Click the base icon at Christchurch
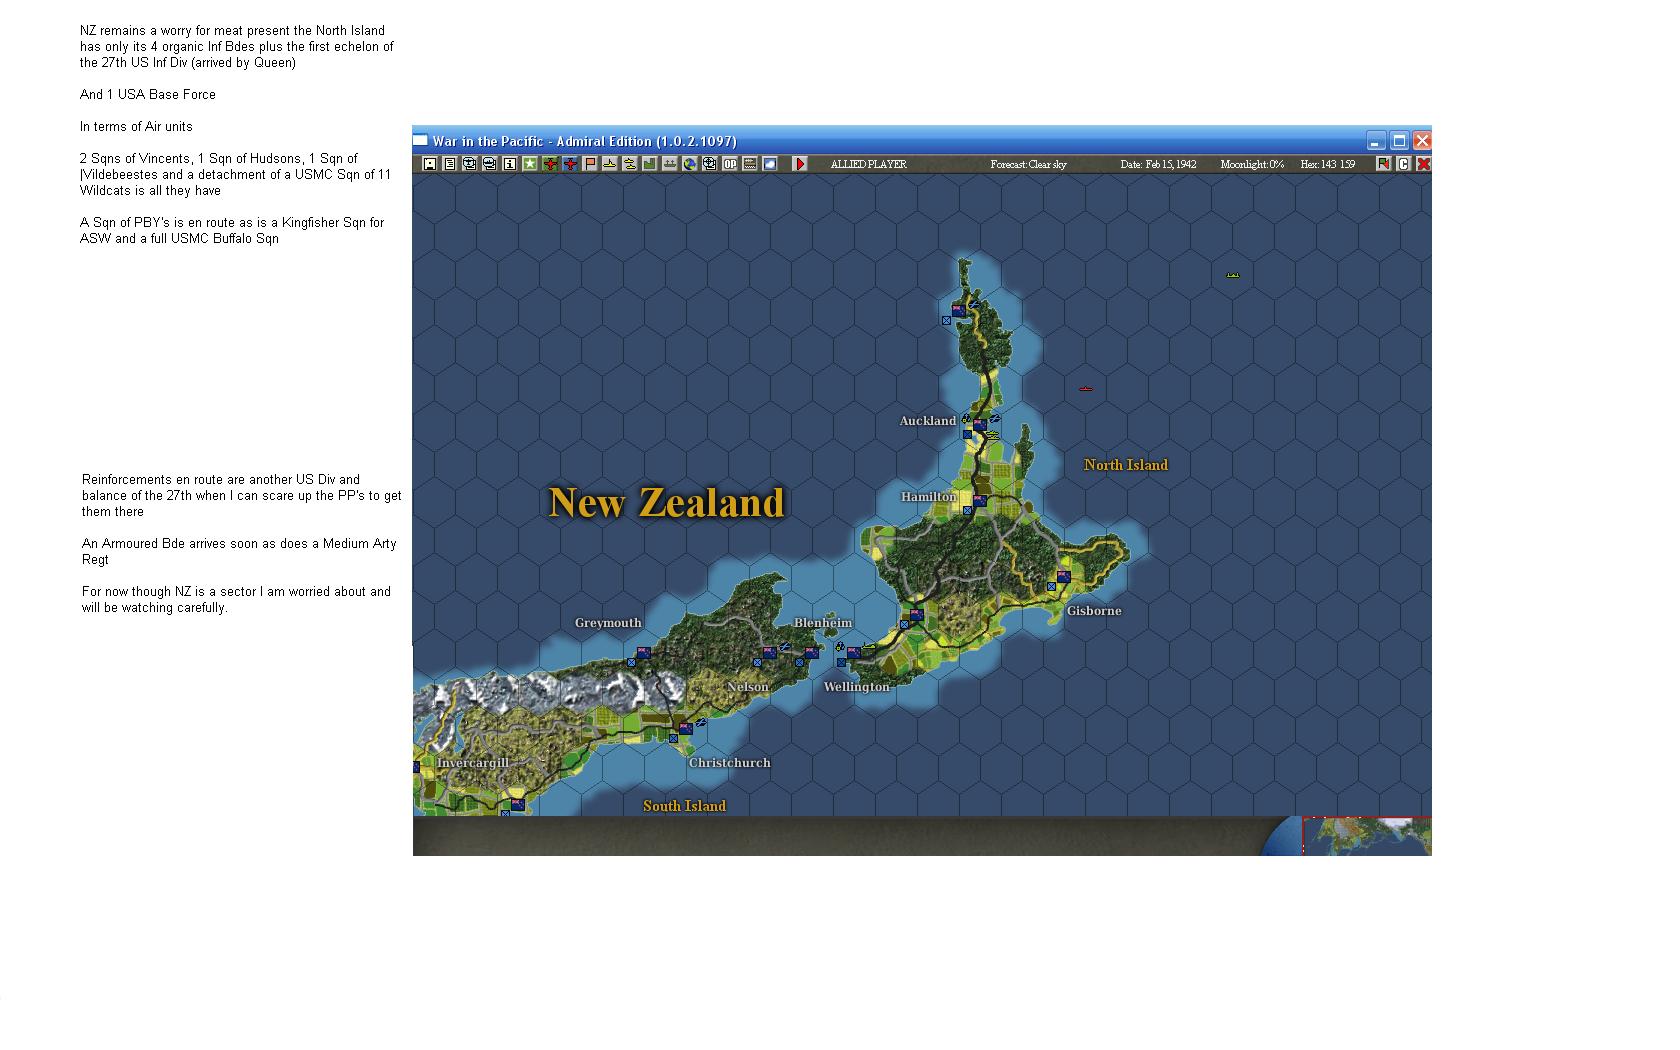 coord(685,730)
